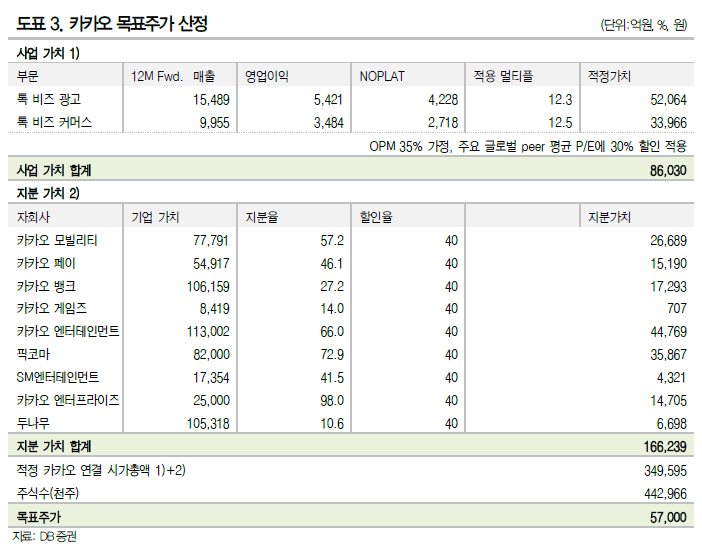The height and width of the screenshot is (552, 702).
Task: Select the '톡 비즈 광고' row label
Action: click(x=49, y=99)
